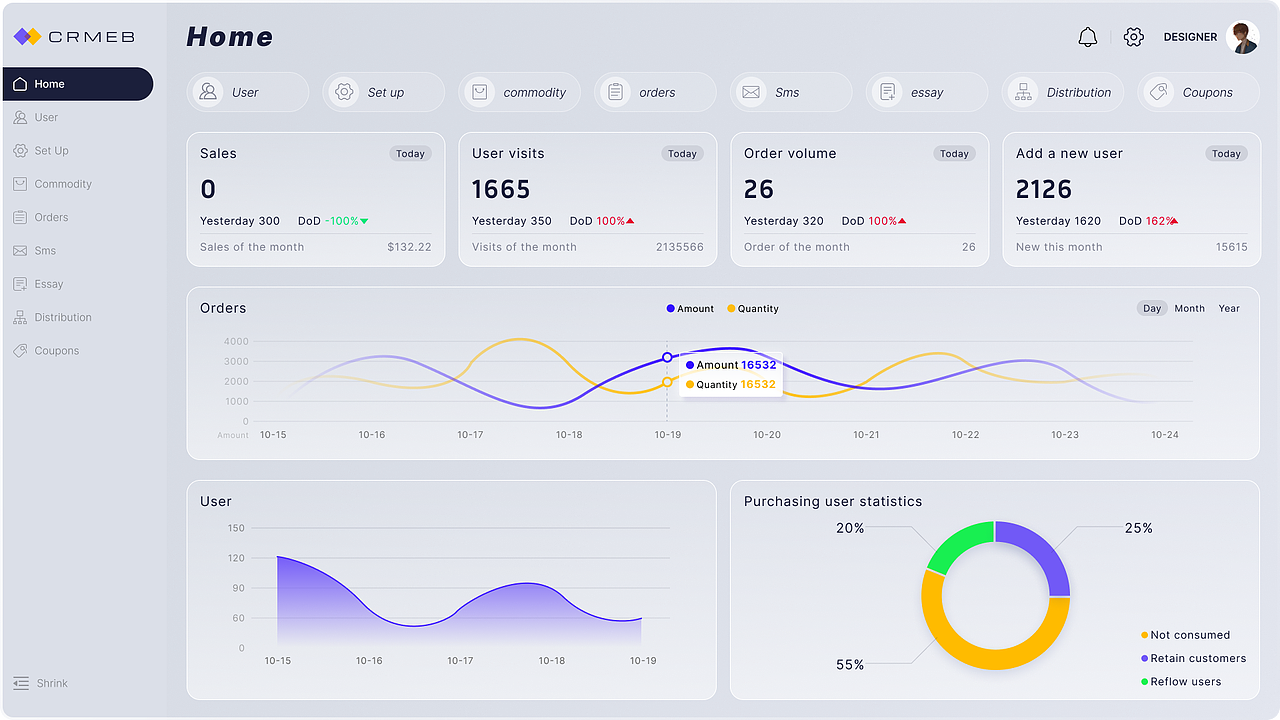Screen dimensions: 1280x720
Task: Click the Commodity icon in sidebar
Action: click(20, 184)
